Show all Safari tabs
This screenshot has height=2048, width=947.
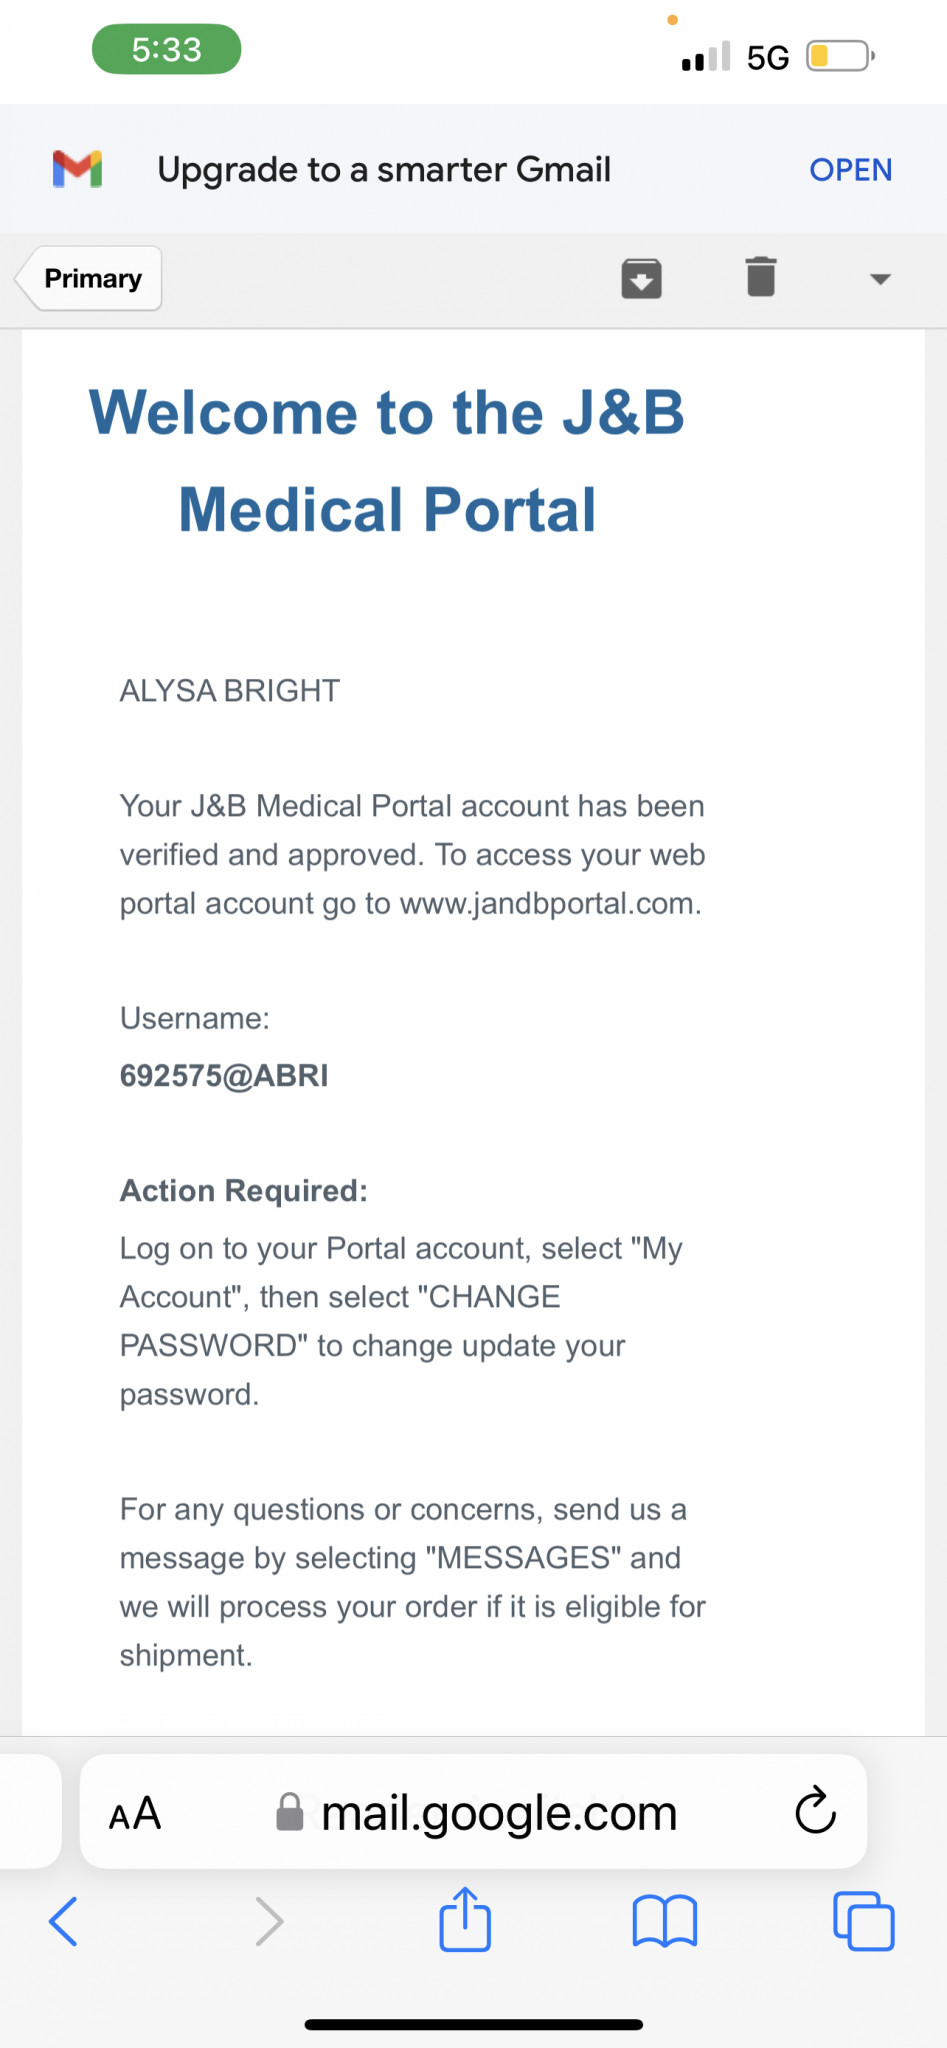(864, 1921)
